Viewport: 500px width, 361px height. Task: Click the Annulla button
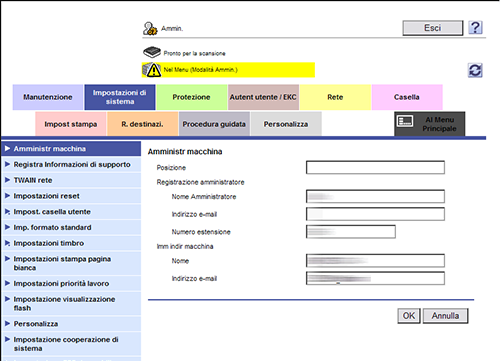[x=445, y=316]
